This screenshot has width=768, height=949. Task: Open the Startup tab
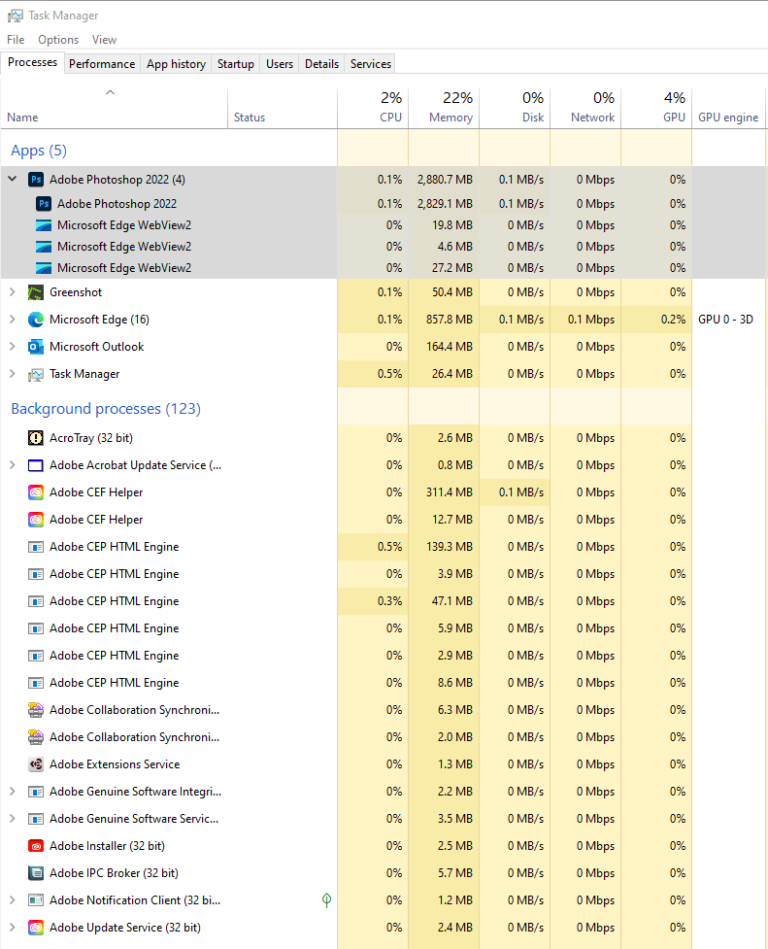(236, 64)
